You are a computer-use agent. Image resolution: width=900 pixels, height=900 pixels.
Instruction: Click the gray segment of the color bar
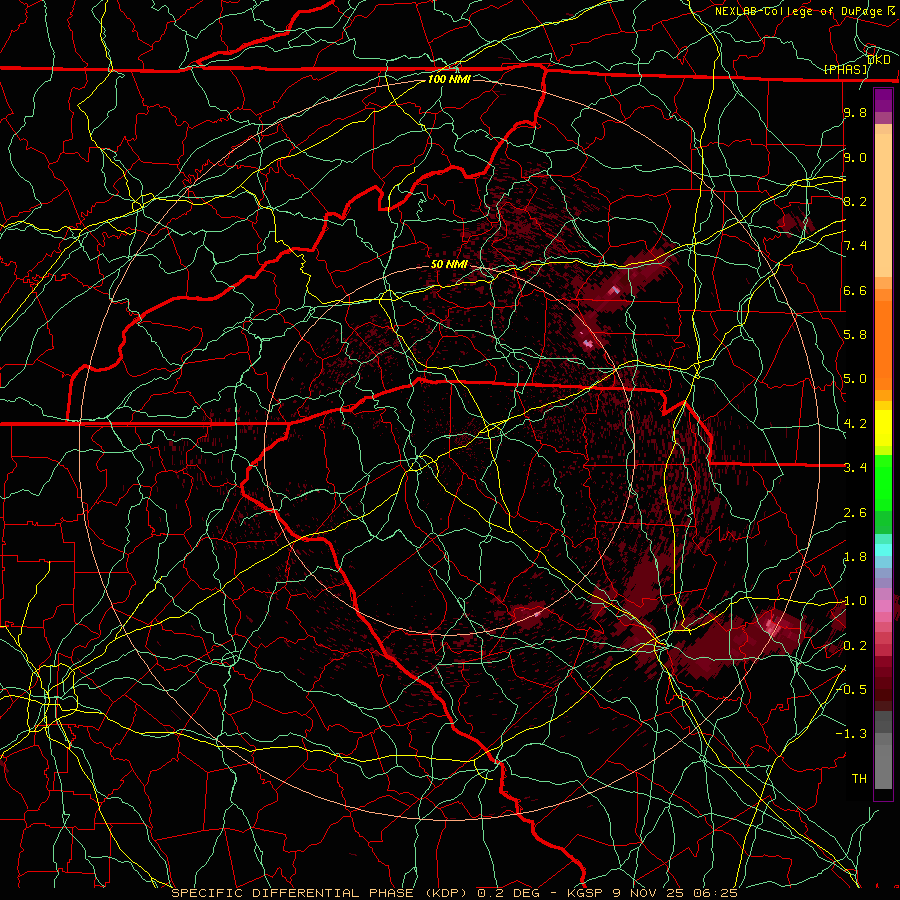pos(883,750)
